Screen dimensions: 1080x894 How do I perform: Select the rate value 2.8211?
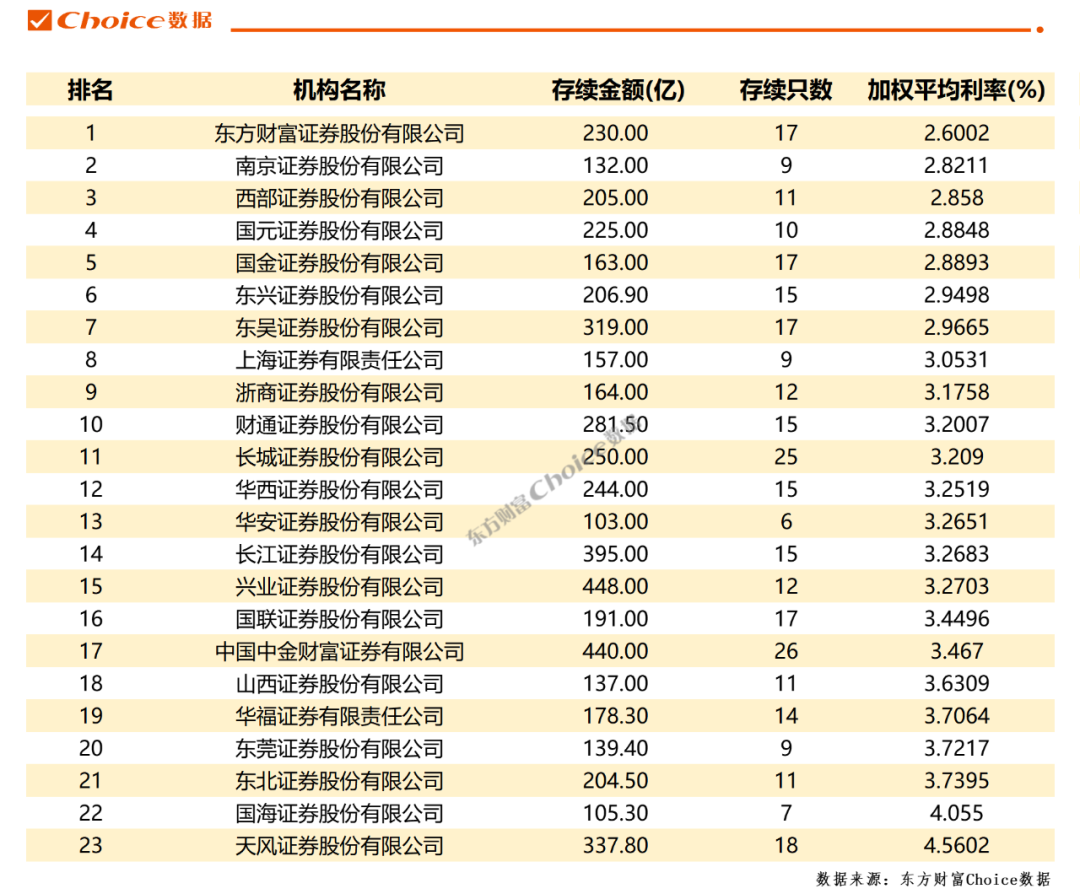pos(956,165)
